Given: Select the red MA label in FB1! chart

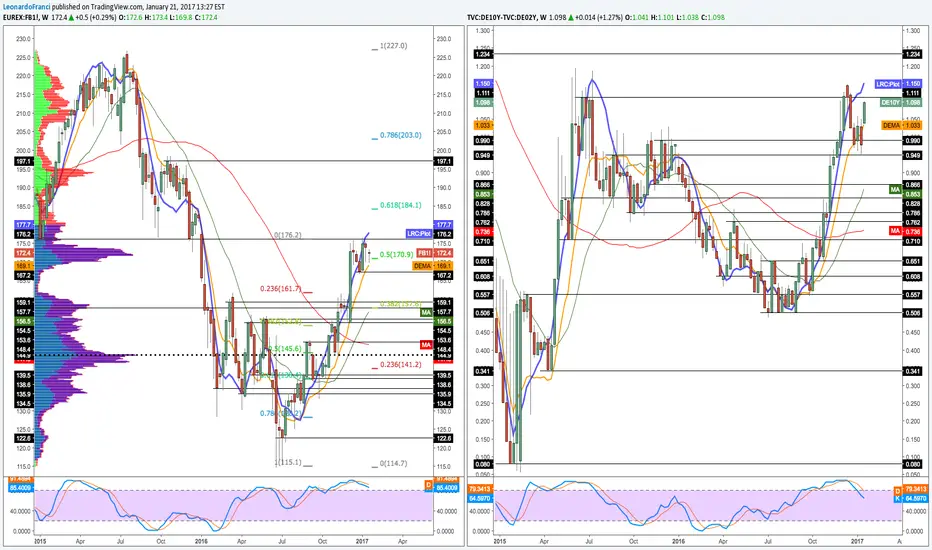Looking at the screenshot, I should point(426,344).
